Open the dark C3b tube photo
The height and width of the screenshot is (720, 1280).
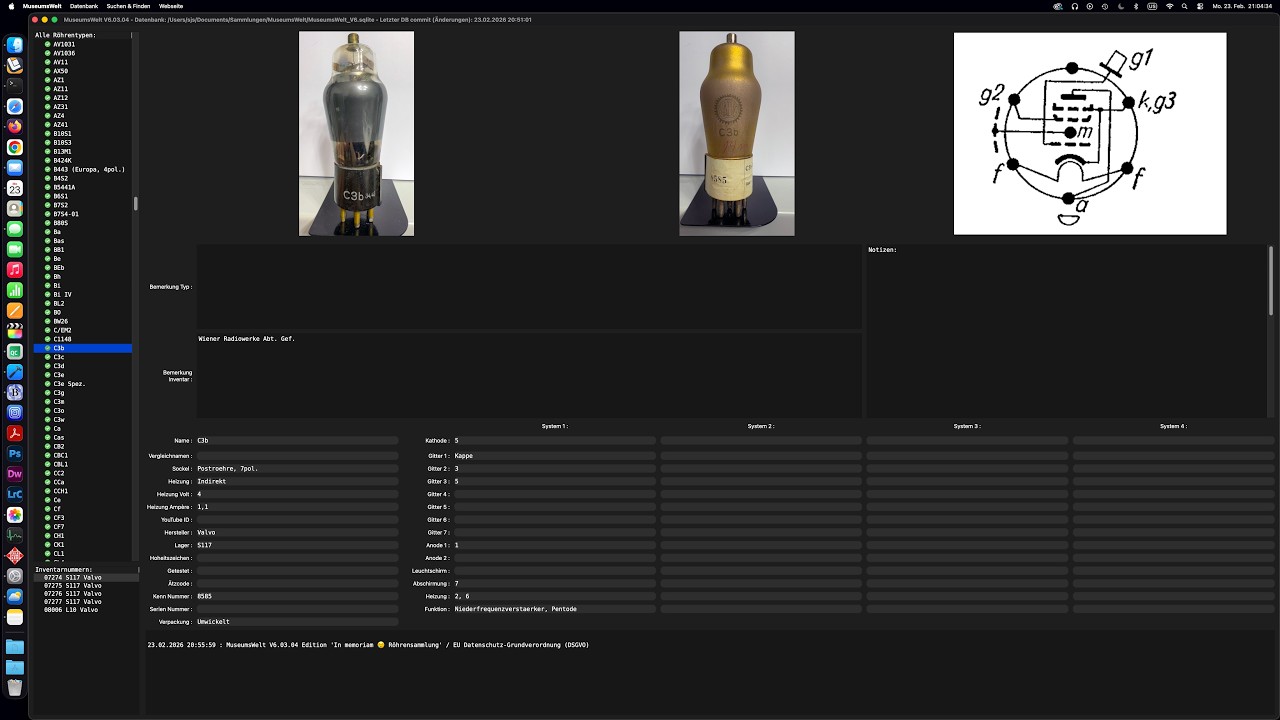click(356, 134)
